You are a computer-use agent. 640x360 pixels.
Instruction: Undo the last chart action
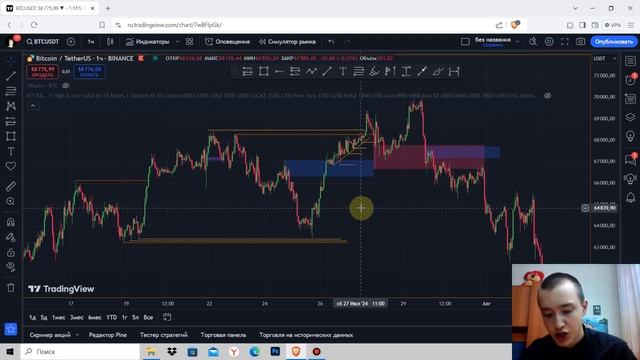[x=331, y=42]
